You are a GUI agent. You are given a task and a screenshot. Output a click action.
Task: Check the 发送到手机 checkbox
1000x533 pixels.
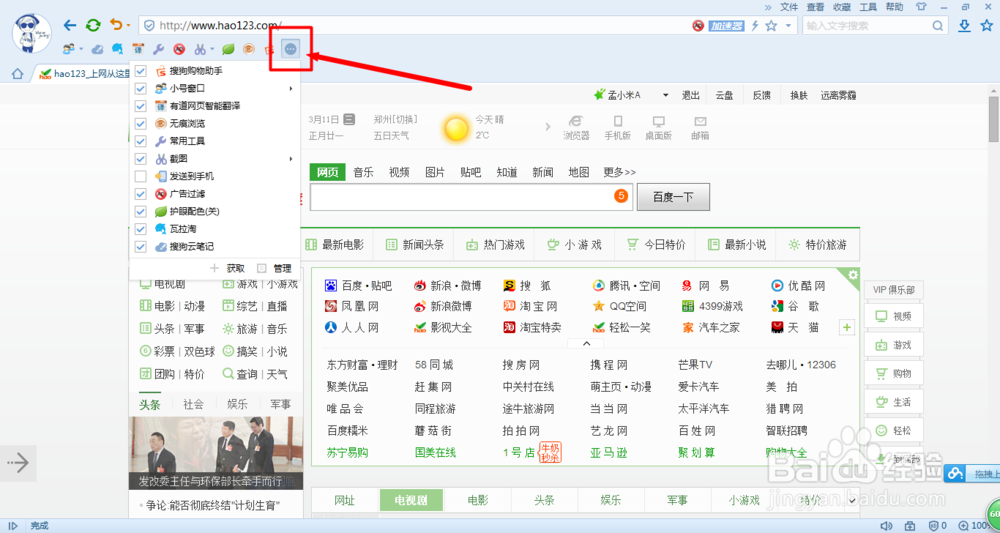tap(141, 176)
